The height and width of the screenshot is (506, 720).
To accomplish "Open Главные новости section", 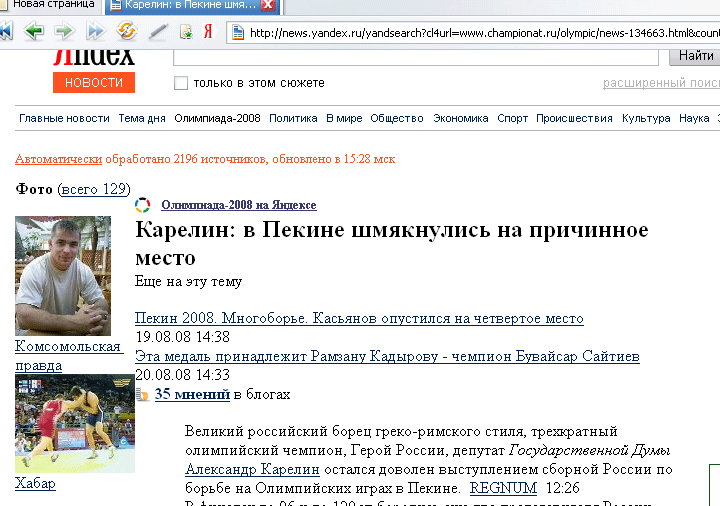I will tap(64, 118).
